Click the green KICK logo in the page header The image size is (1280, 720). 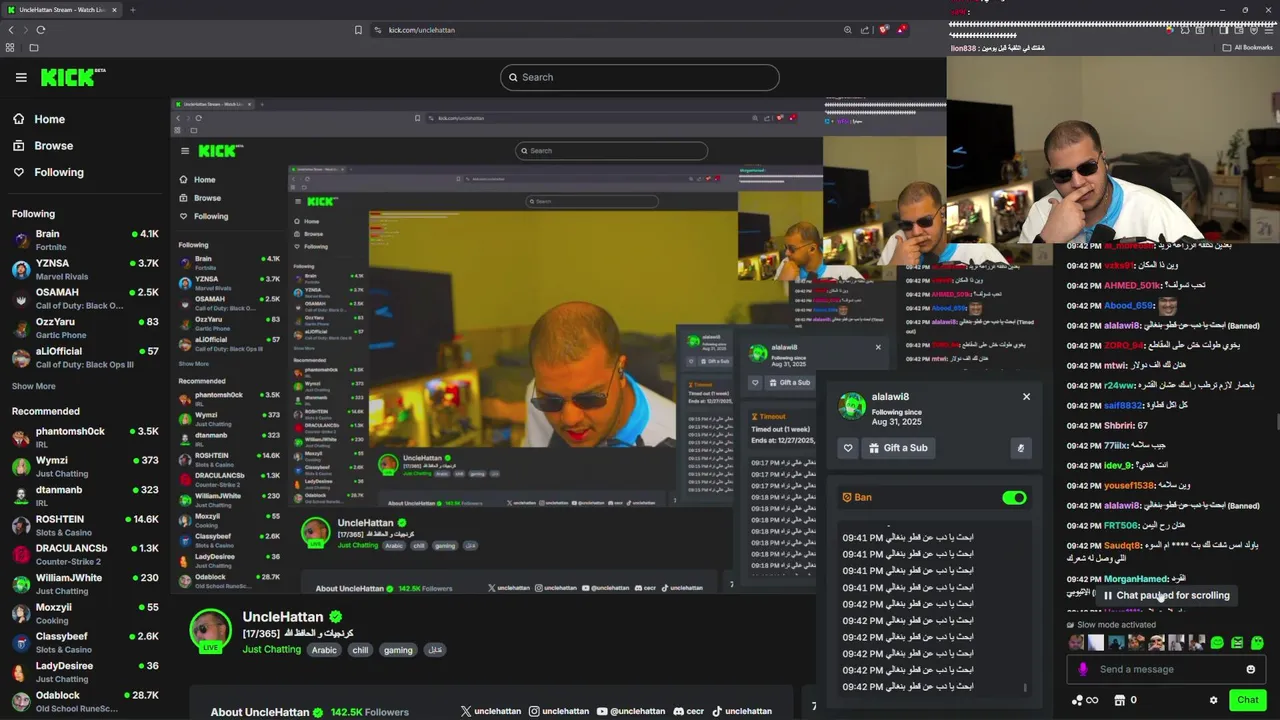[72, 77]
